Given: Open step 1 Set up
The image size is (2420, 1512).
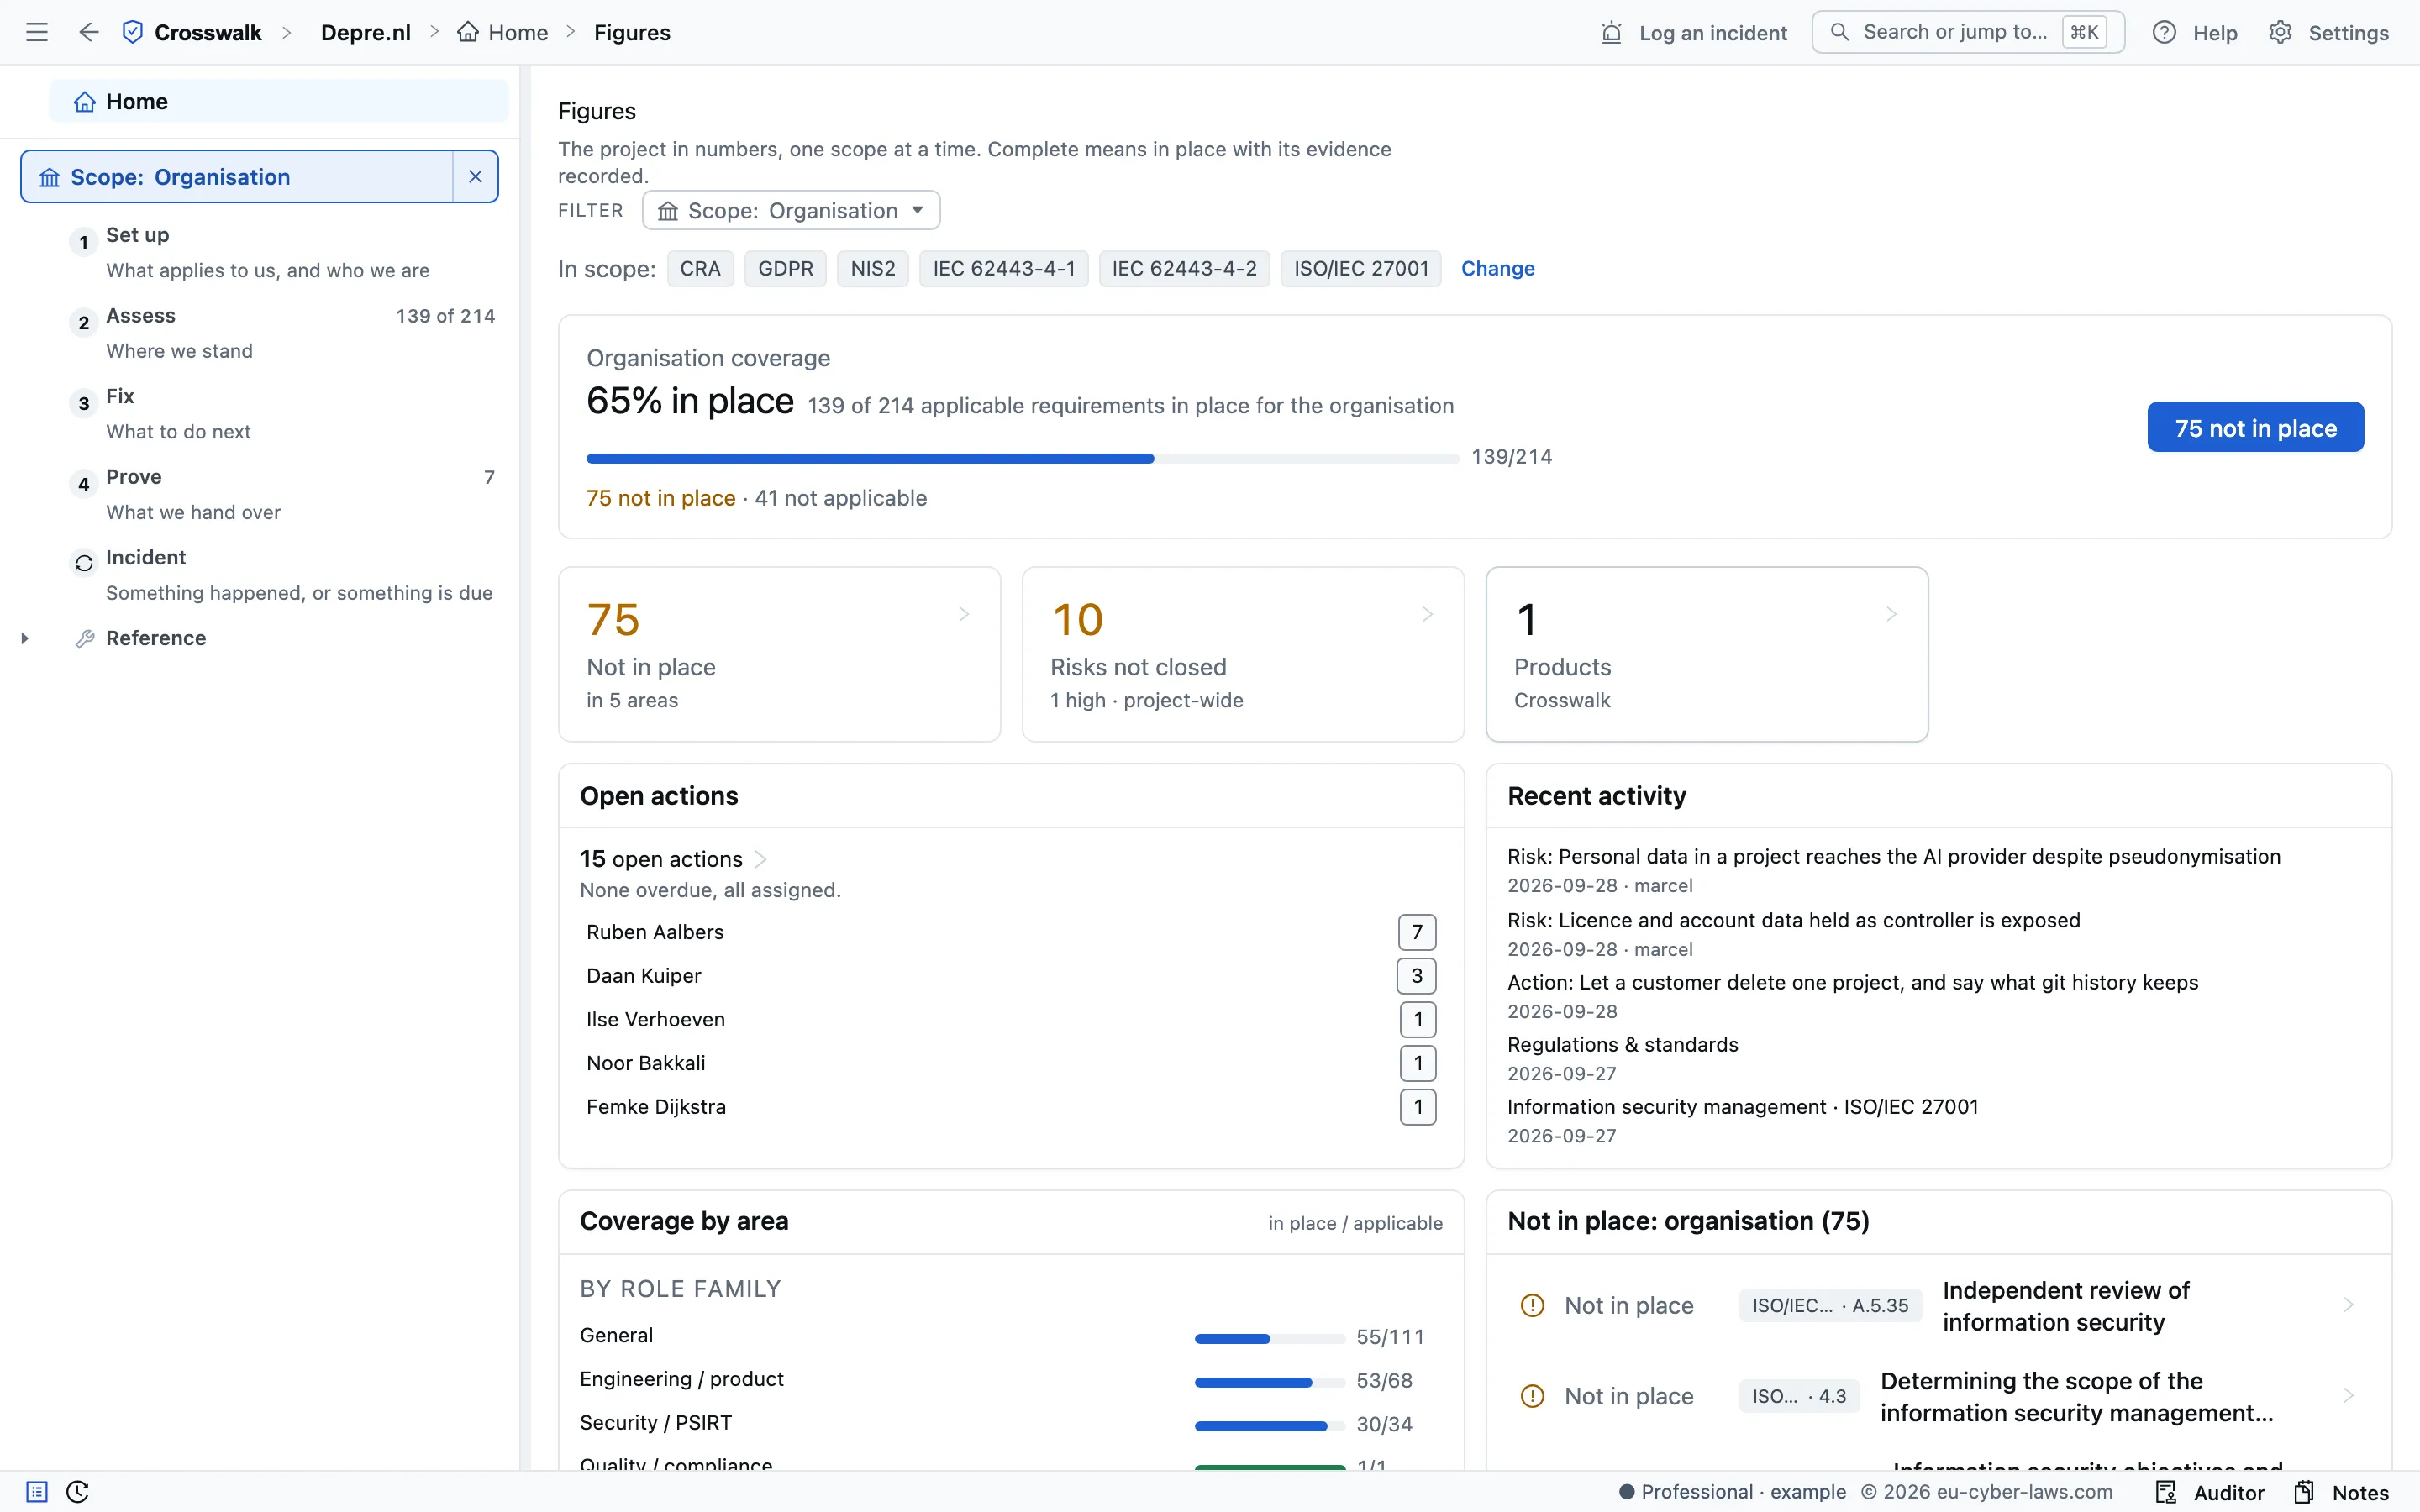Looking at the screenshot, I should coord(282,252).
